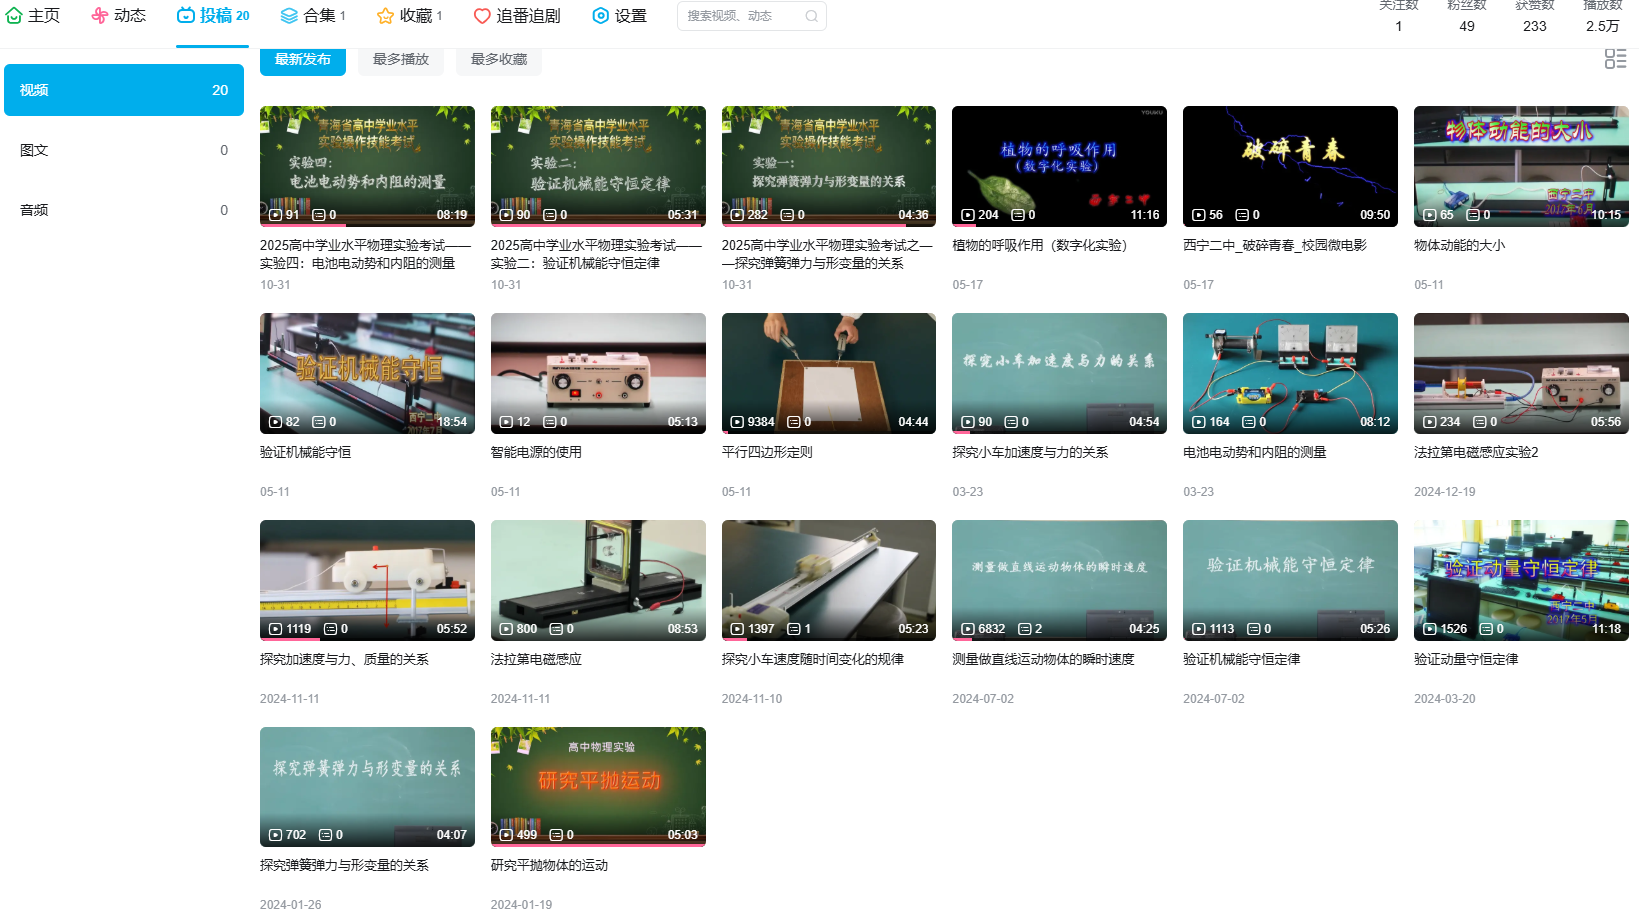Screen dimensions: 1639x912
Task: Select the 投稿 submissions icon
Action: pyautogui.click(x=185, y=15)
